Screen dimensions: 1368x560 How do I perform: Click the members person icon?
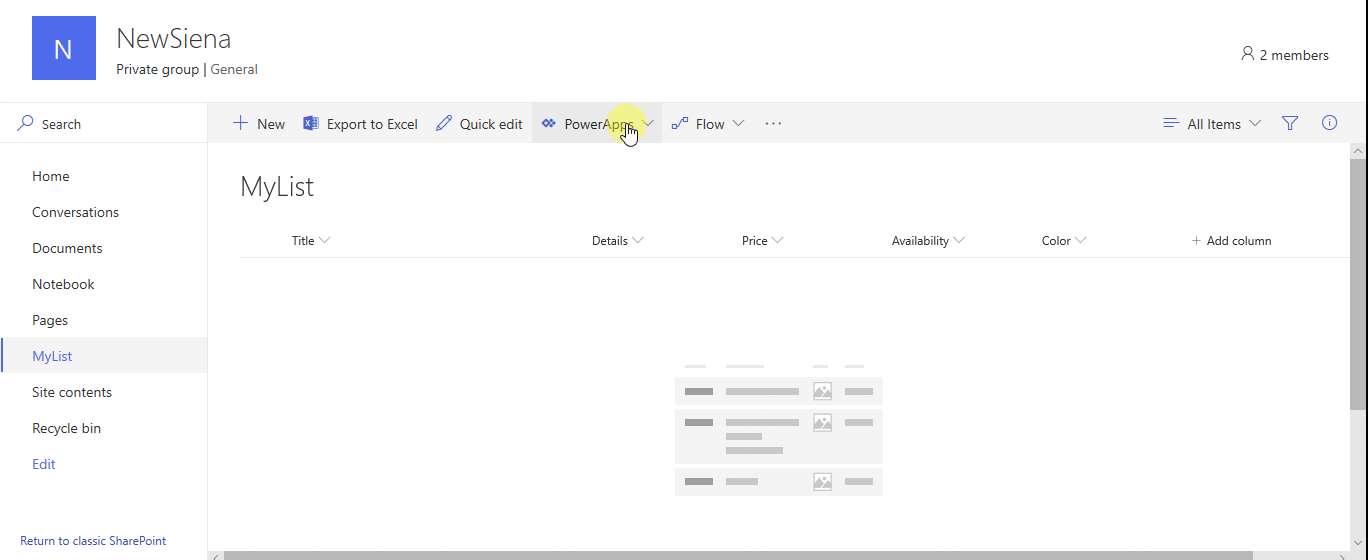pos(1247,54)
